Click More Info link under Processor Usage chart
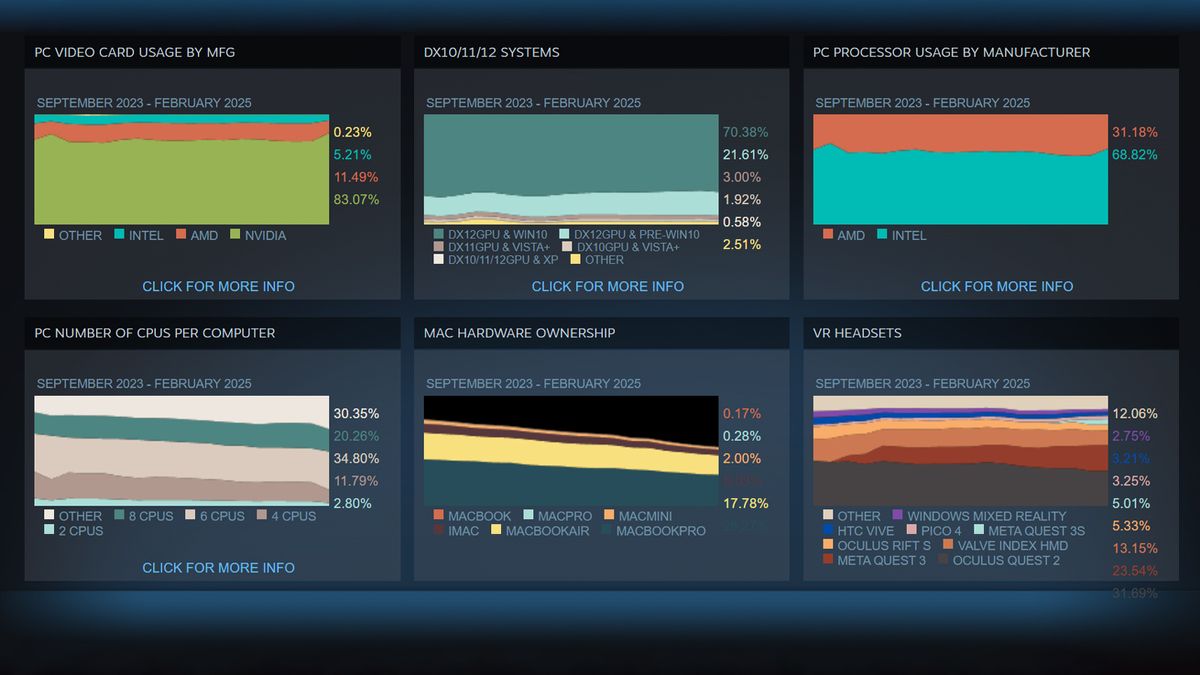1200x675 pixels. (996, 286)
